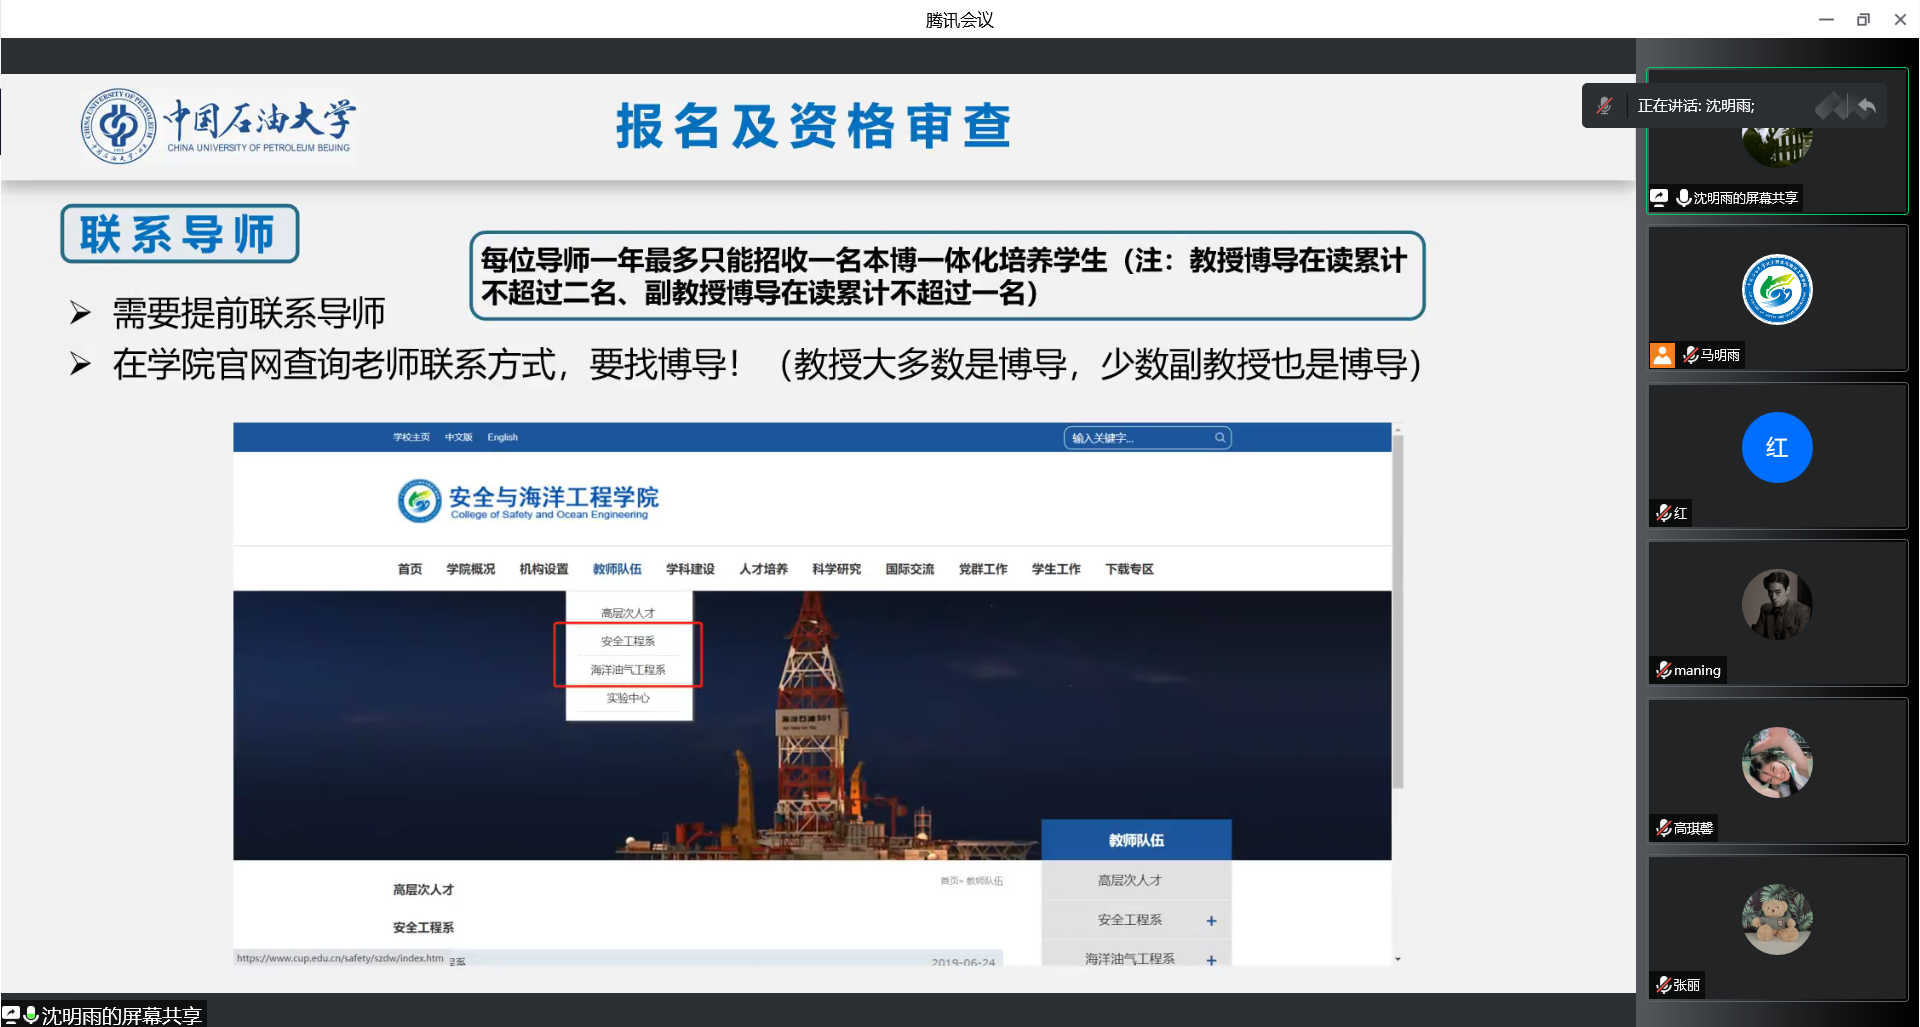Click the blue 红 avatar circle
This screenshot has height=1027, width=1920.
click(1776, 448)
